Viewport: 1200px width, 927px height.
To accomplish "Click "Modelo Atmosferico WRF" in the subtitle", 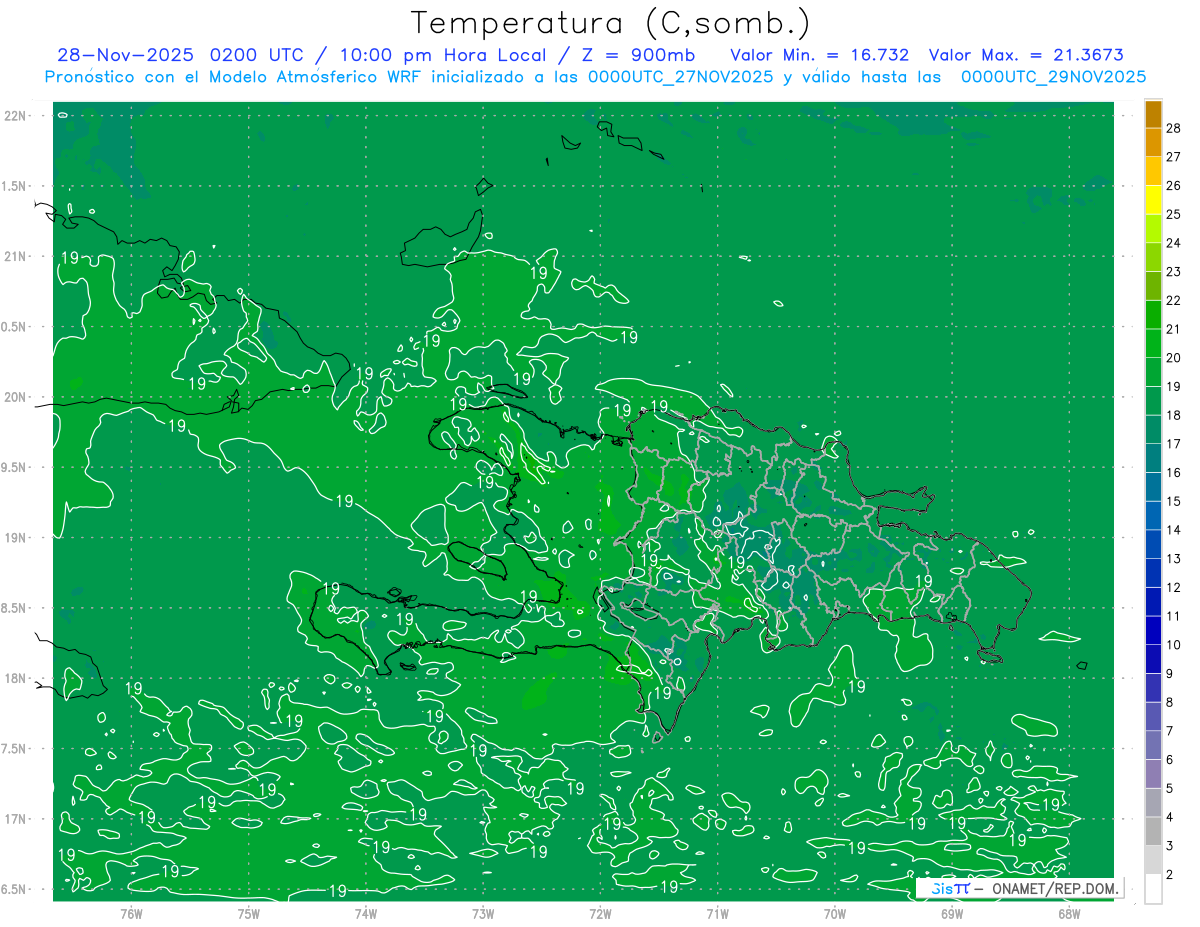I will pyautogui.click(x=313, y=76).
